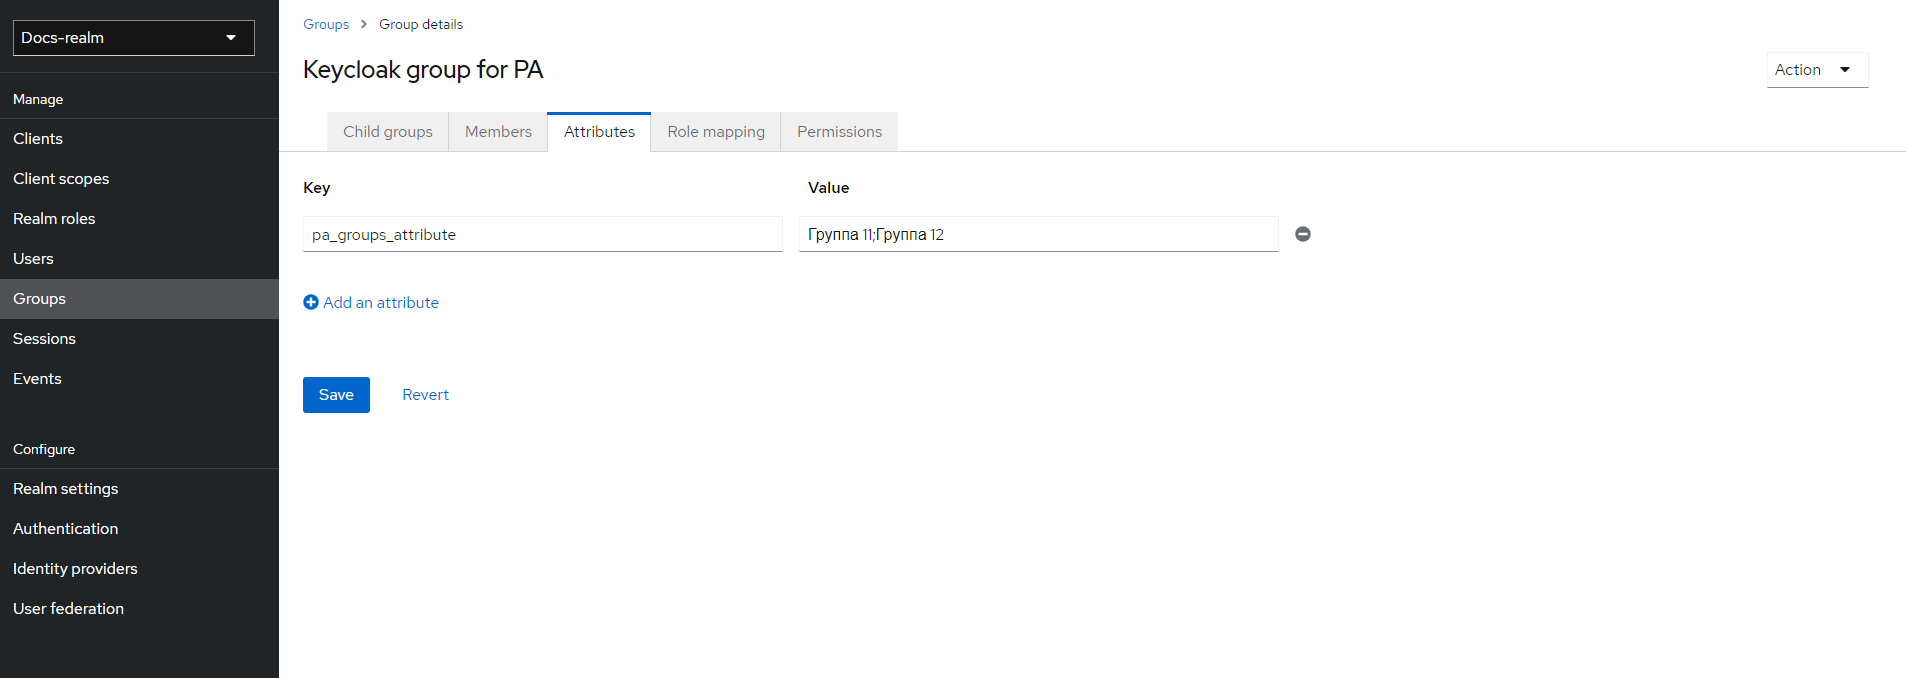Go to Users in the sidebar
This screenshot has height=678, width=1906.
(x=33, y=259)
